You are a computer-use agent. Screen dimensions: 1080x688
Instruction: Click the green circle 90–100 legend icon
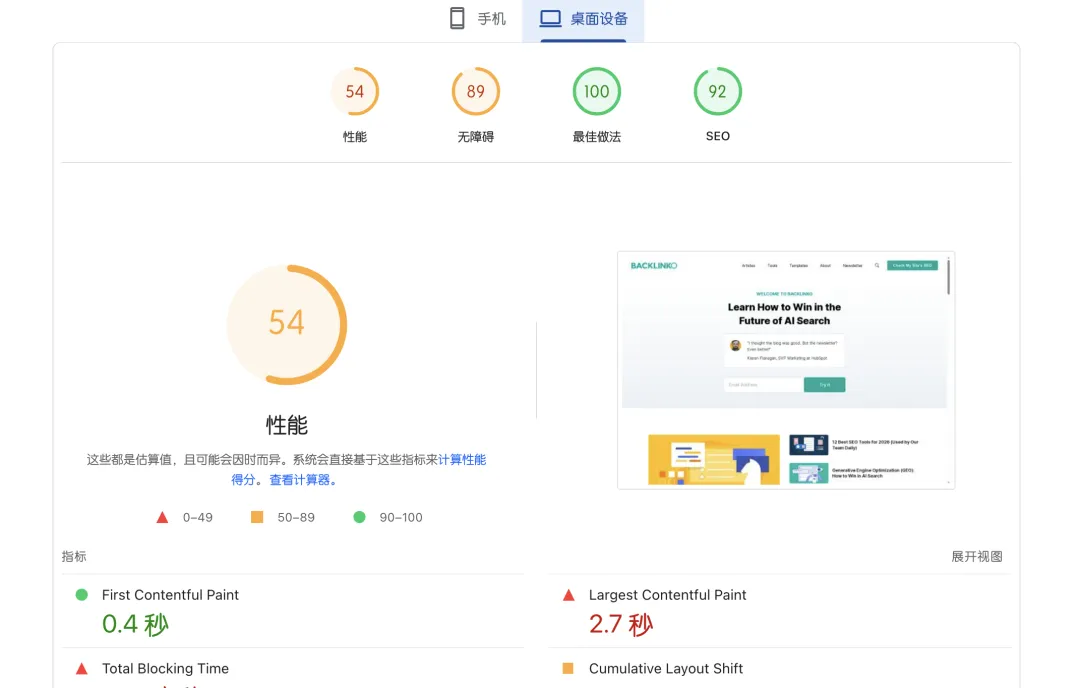coord(359,517)
